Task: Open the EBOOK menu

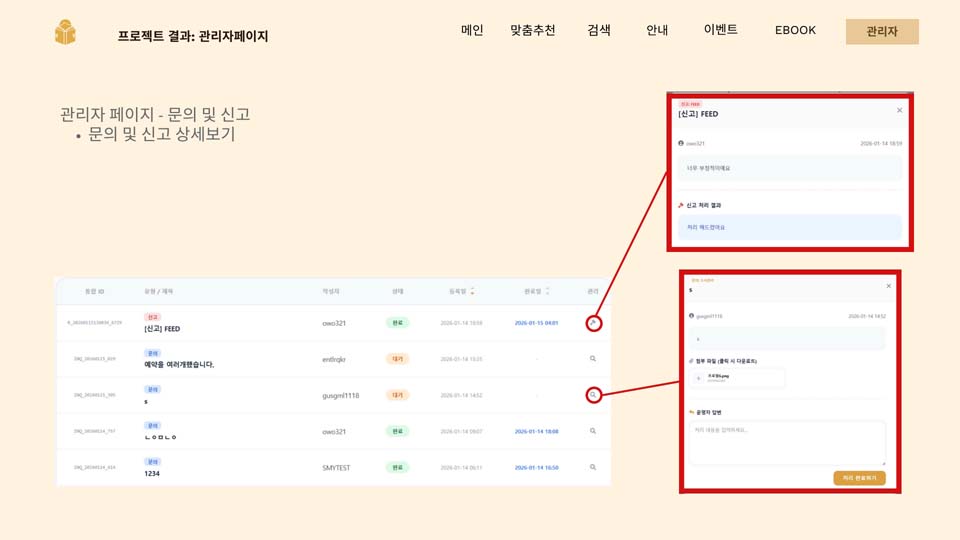Action: tap(795, 30)
